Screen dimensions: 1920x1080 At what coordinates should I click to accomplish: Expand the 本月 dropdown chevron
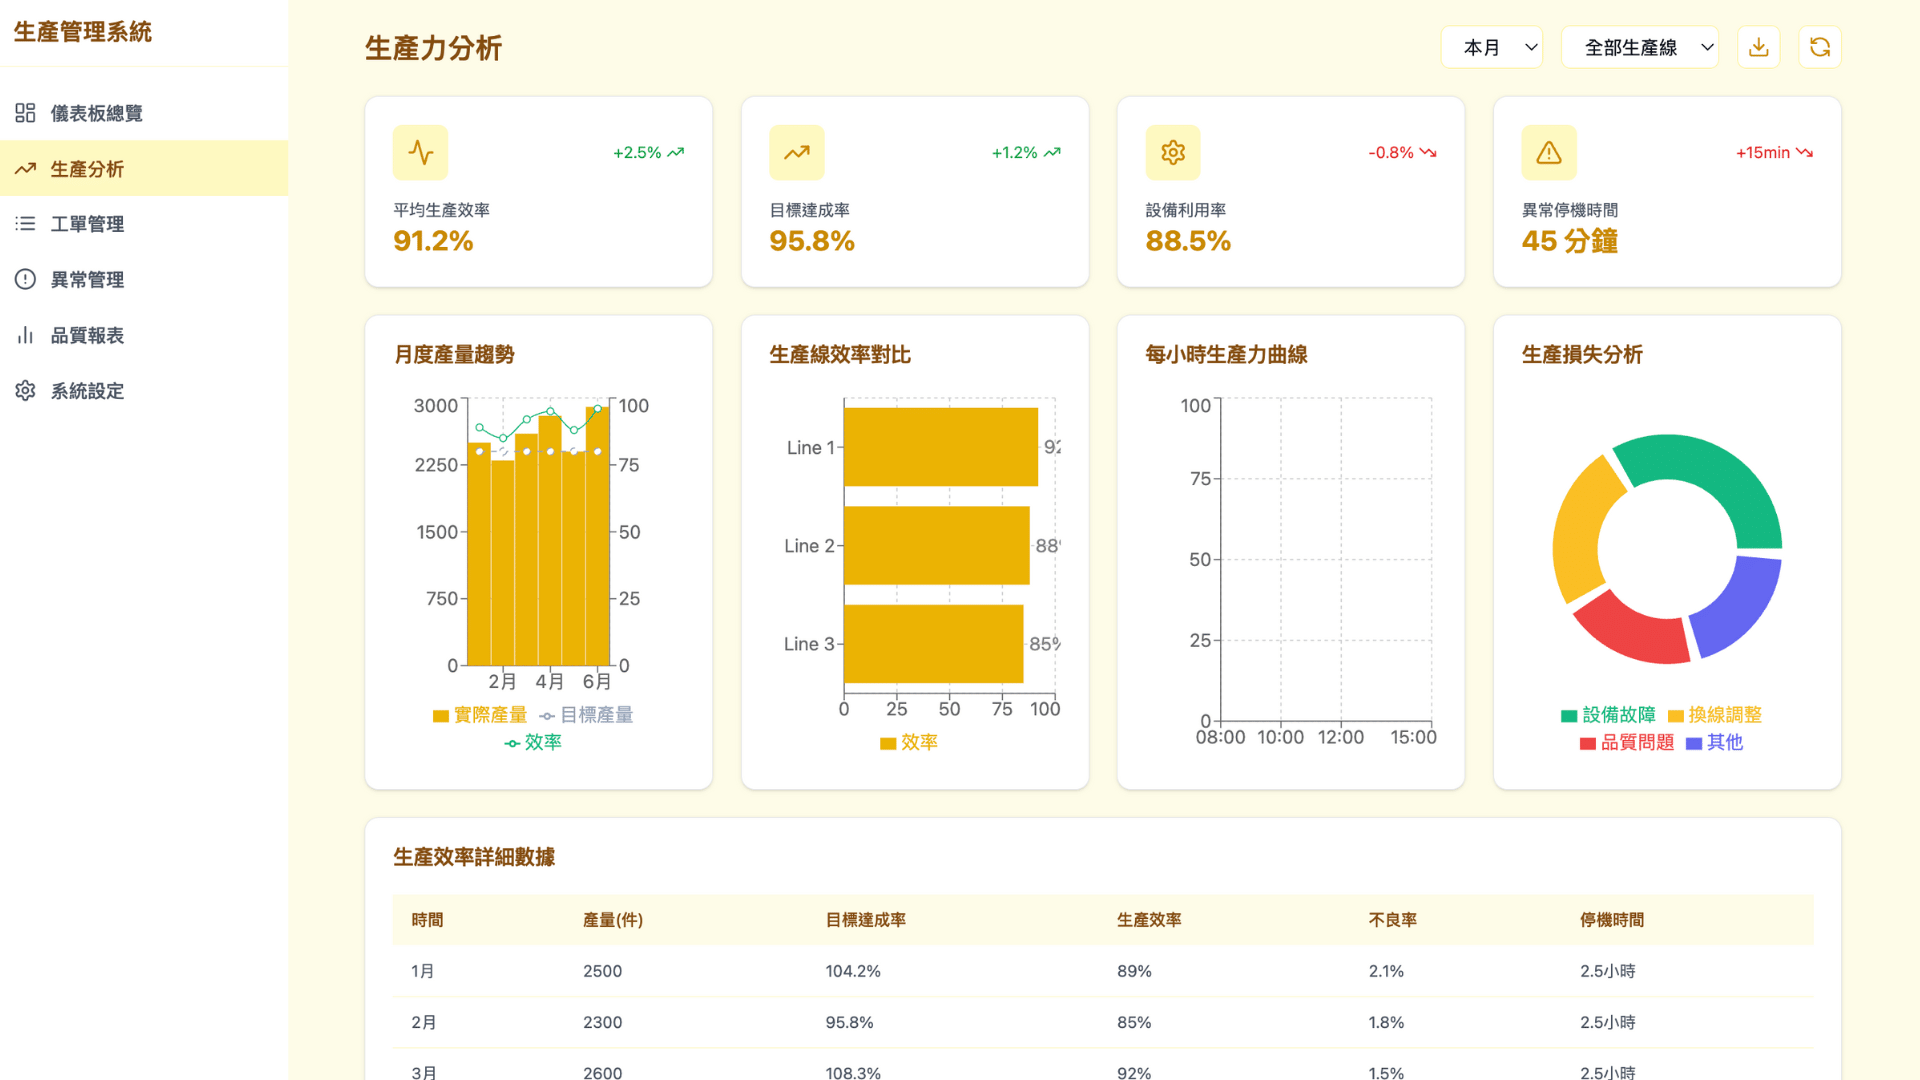[x=1529, y=46]
